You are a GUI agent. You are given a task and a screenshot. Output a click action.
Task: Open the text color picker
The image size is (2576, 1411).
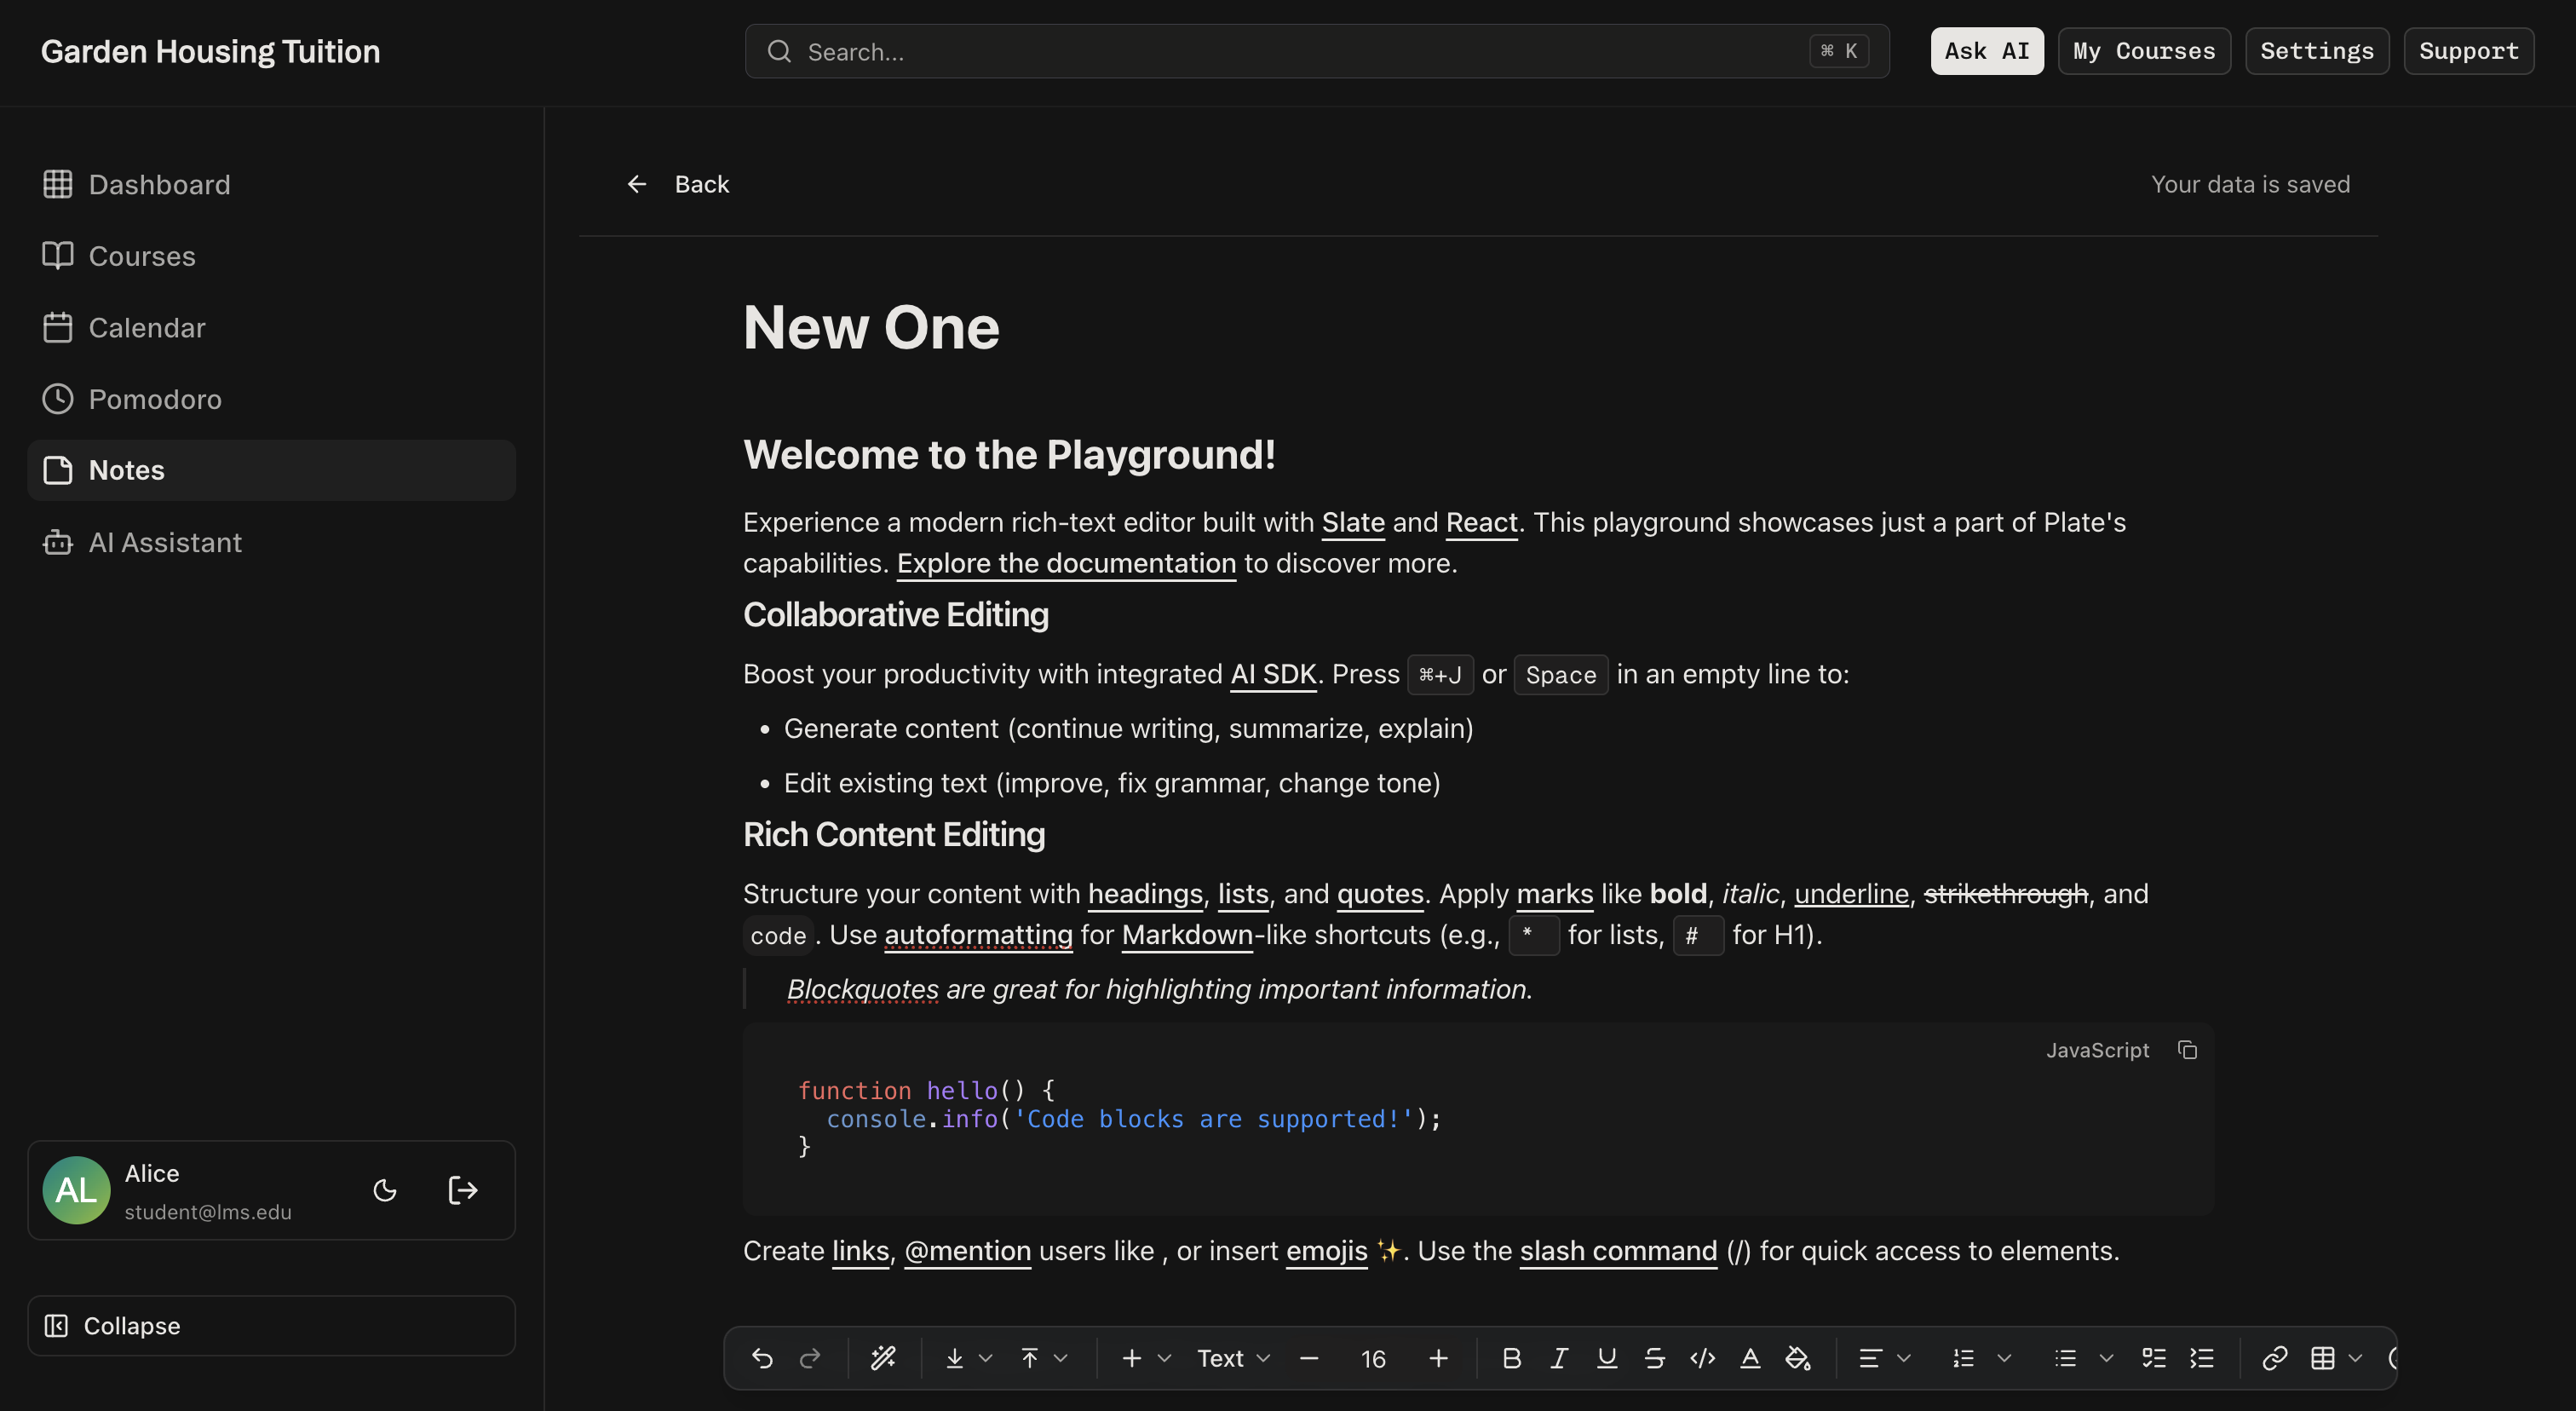point(1750,1358)
